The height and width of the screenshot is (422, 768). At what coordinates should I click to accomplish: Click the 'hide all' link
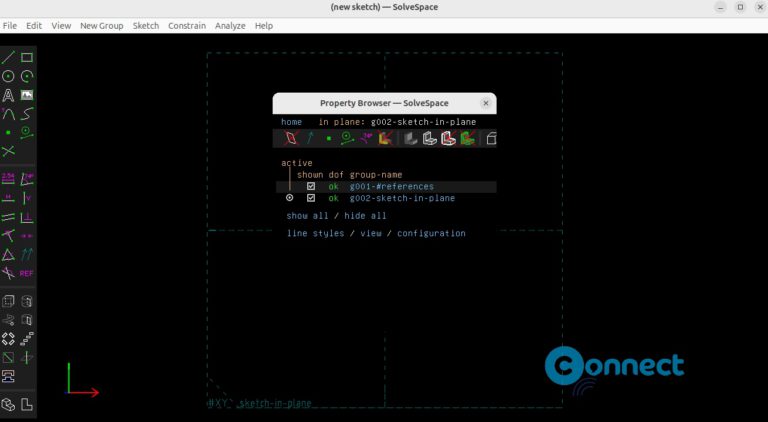click(x=365, y=216)
